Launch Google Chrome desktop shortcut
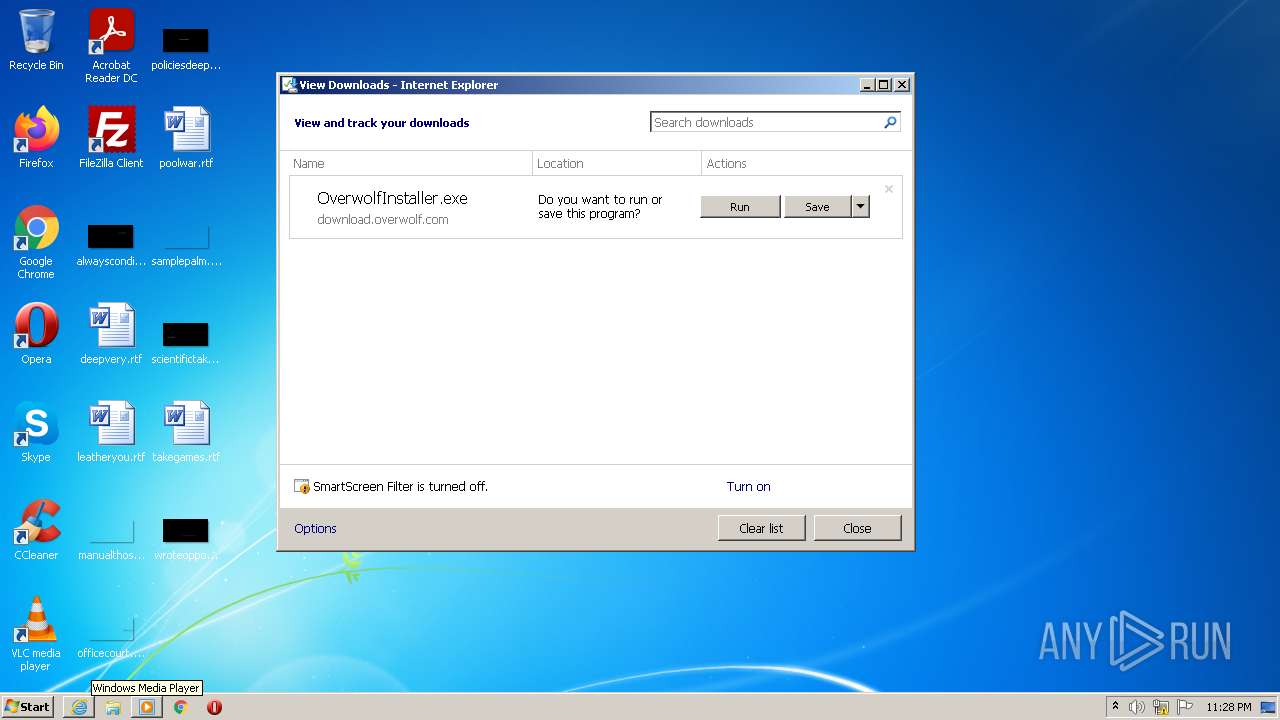The width and height of the screenshot is (1280, 720). click(36, 243)
